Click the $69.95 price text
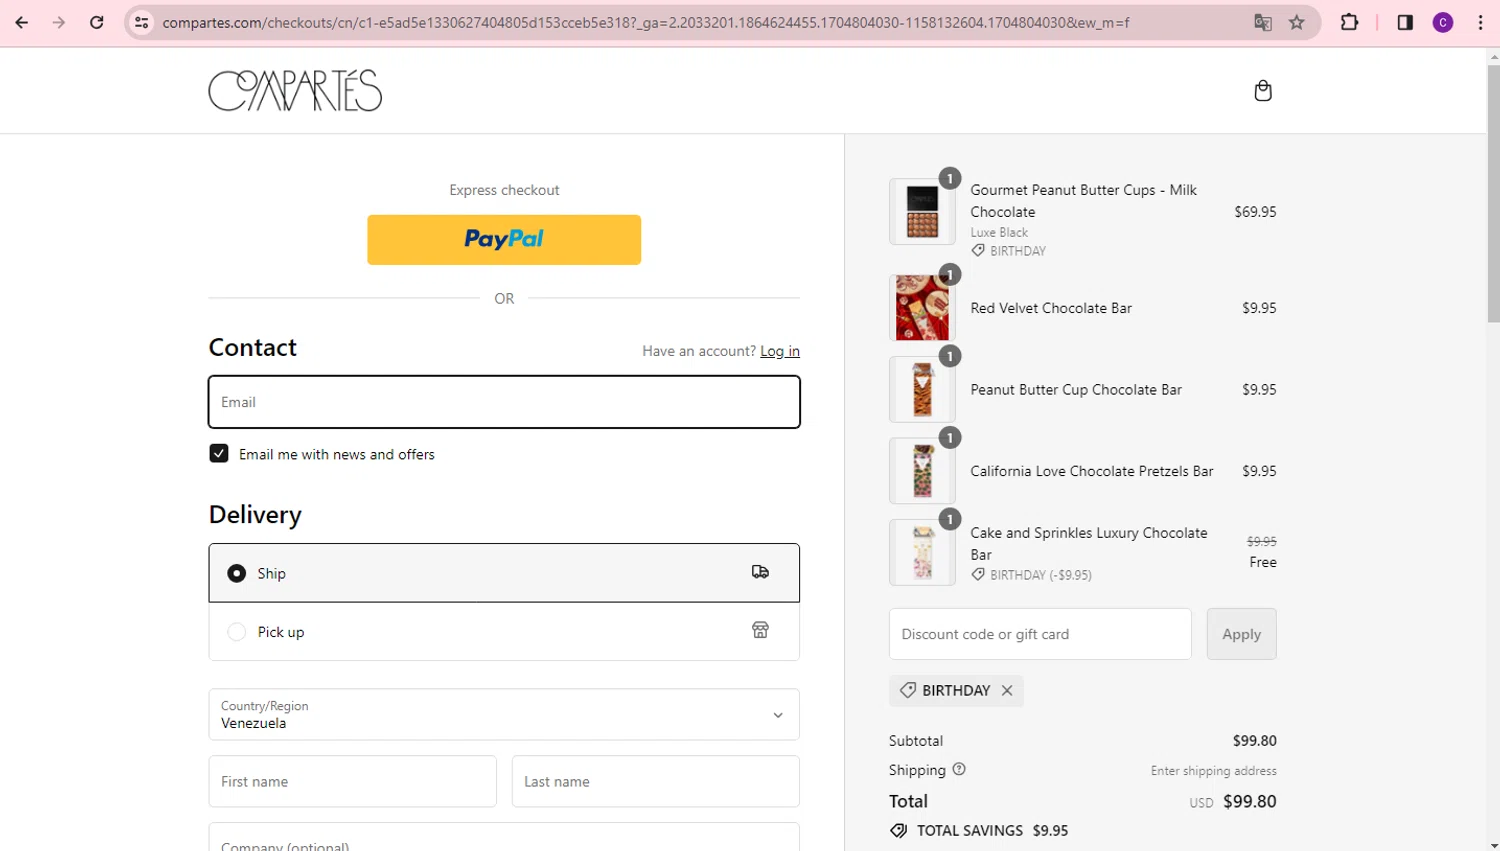The image size is (1500, 851). 1255,212
